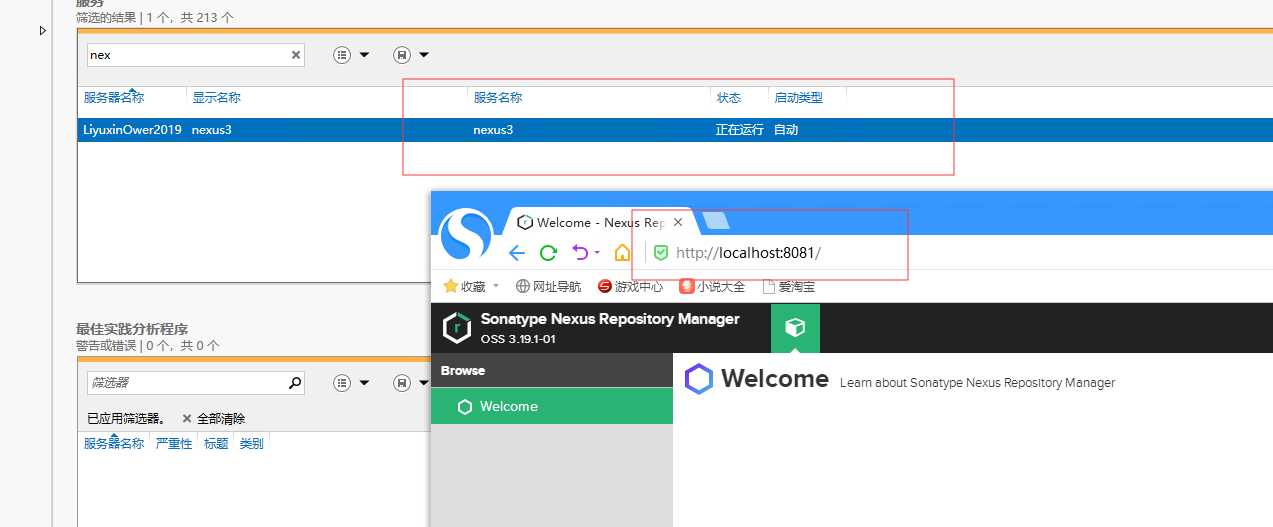Click the purple undo close tab icon
The height and width of the screenshot is (527, 1273).
click(580, 253)
